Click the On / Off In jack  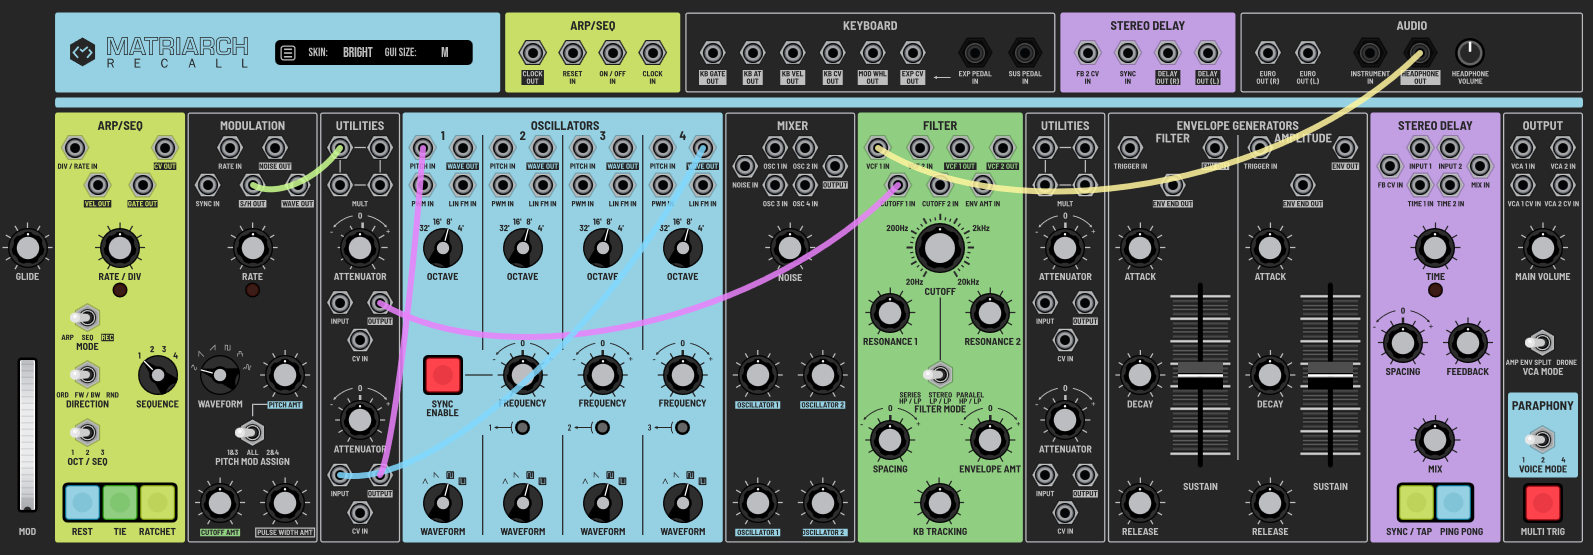click(x=612, y=52)
